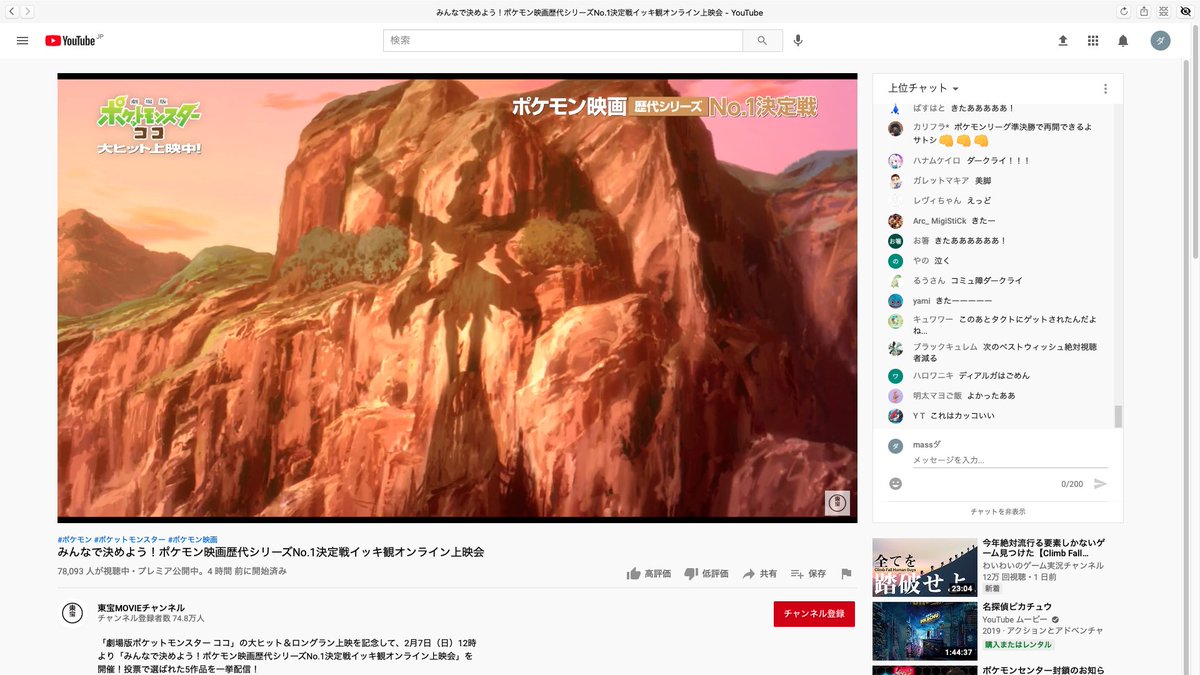Screen dimensions: 1200x675
Task: Click カリフラ's avatar in chat
Action: [x=896, y=128]
